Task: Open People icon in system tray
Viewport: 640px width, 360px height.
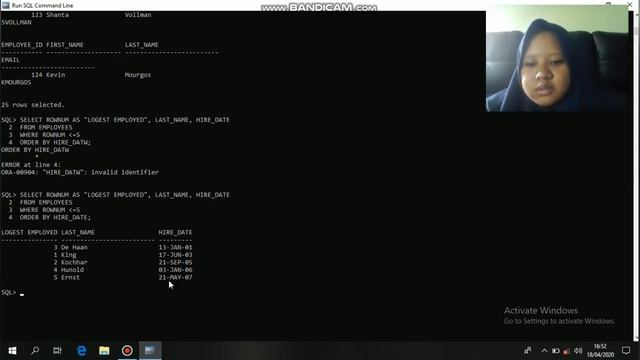Action: click(x=528, y=351)
